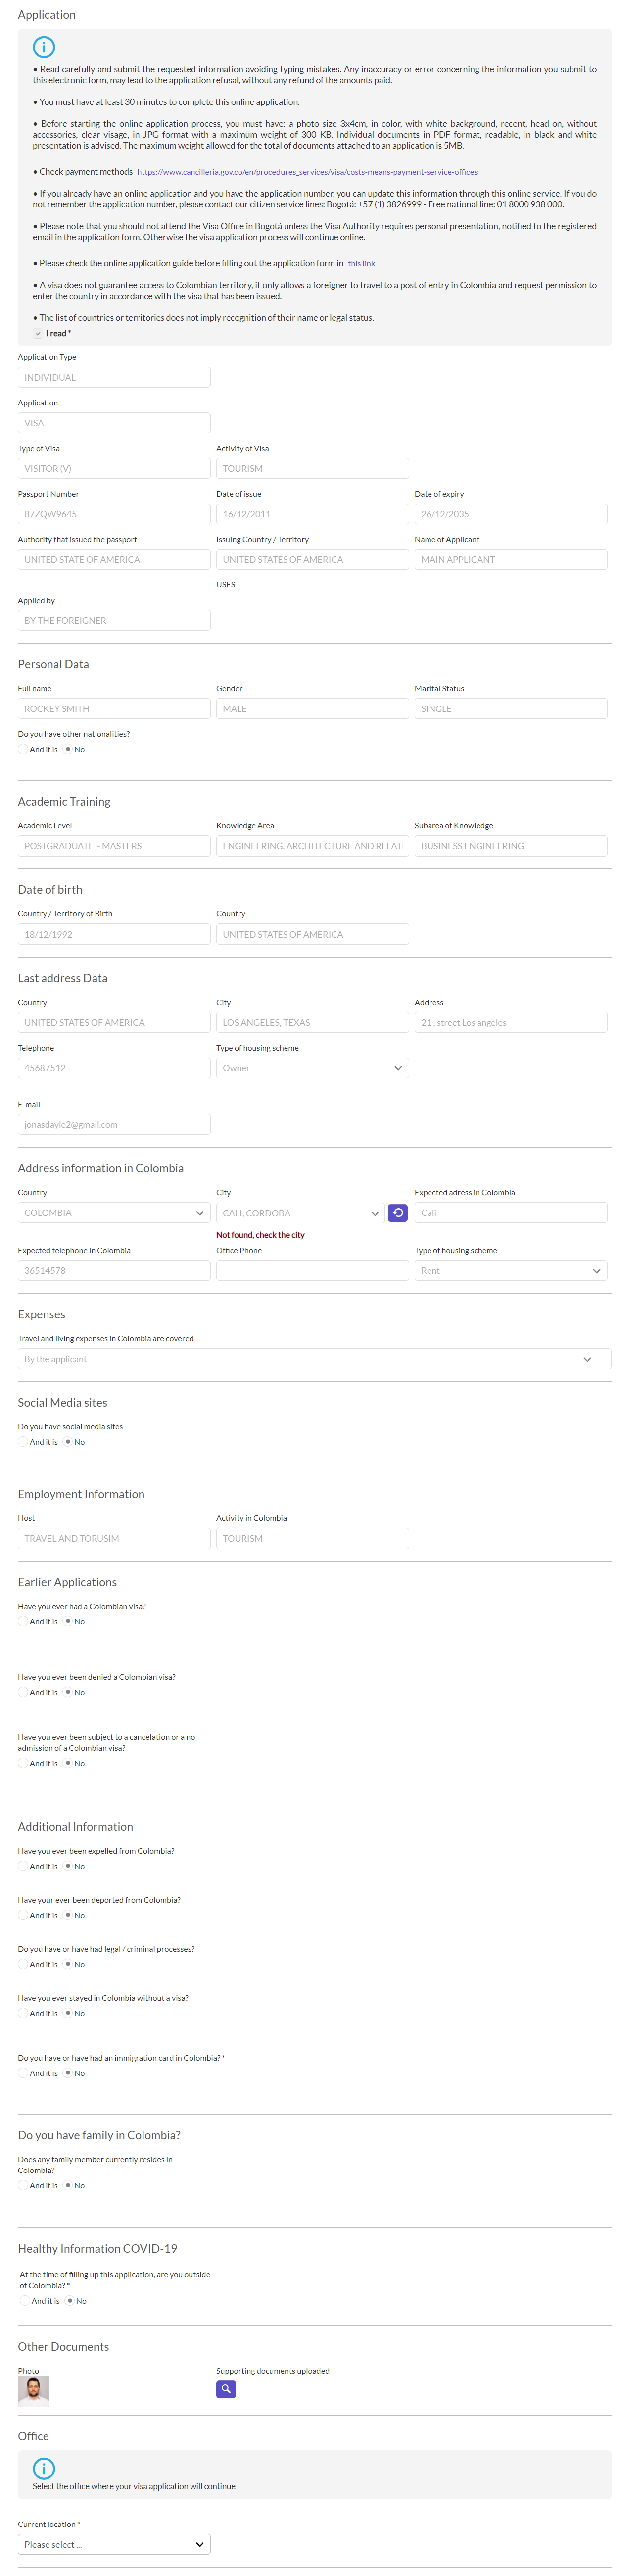Image resolution: width=621 pixels, height=2576 pixels.
Task: Click the Activity of Visa TOURISM field
Action: point(312,469)
